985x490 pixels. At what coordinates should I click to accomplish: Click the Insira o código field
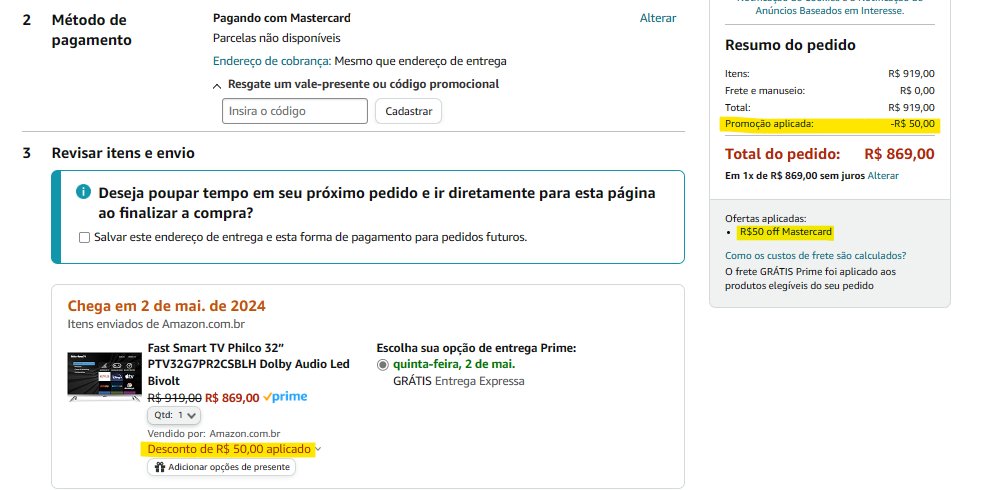295,111
